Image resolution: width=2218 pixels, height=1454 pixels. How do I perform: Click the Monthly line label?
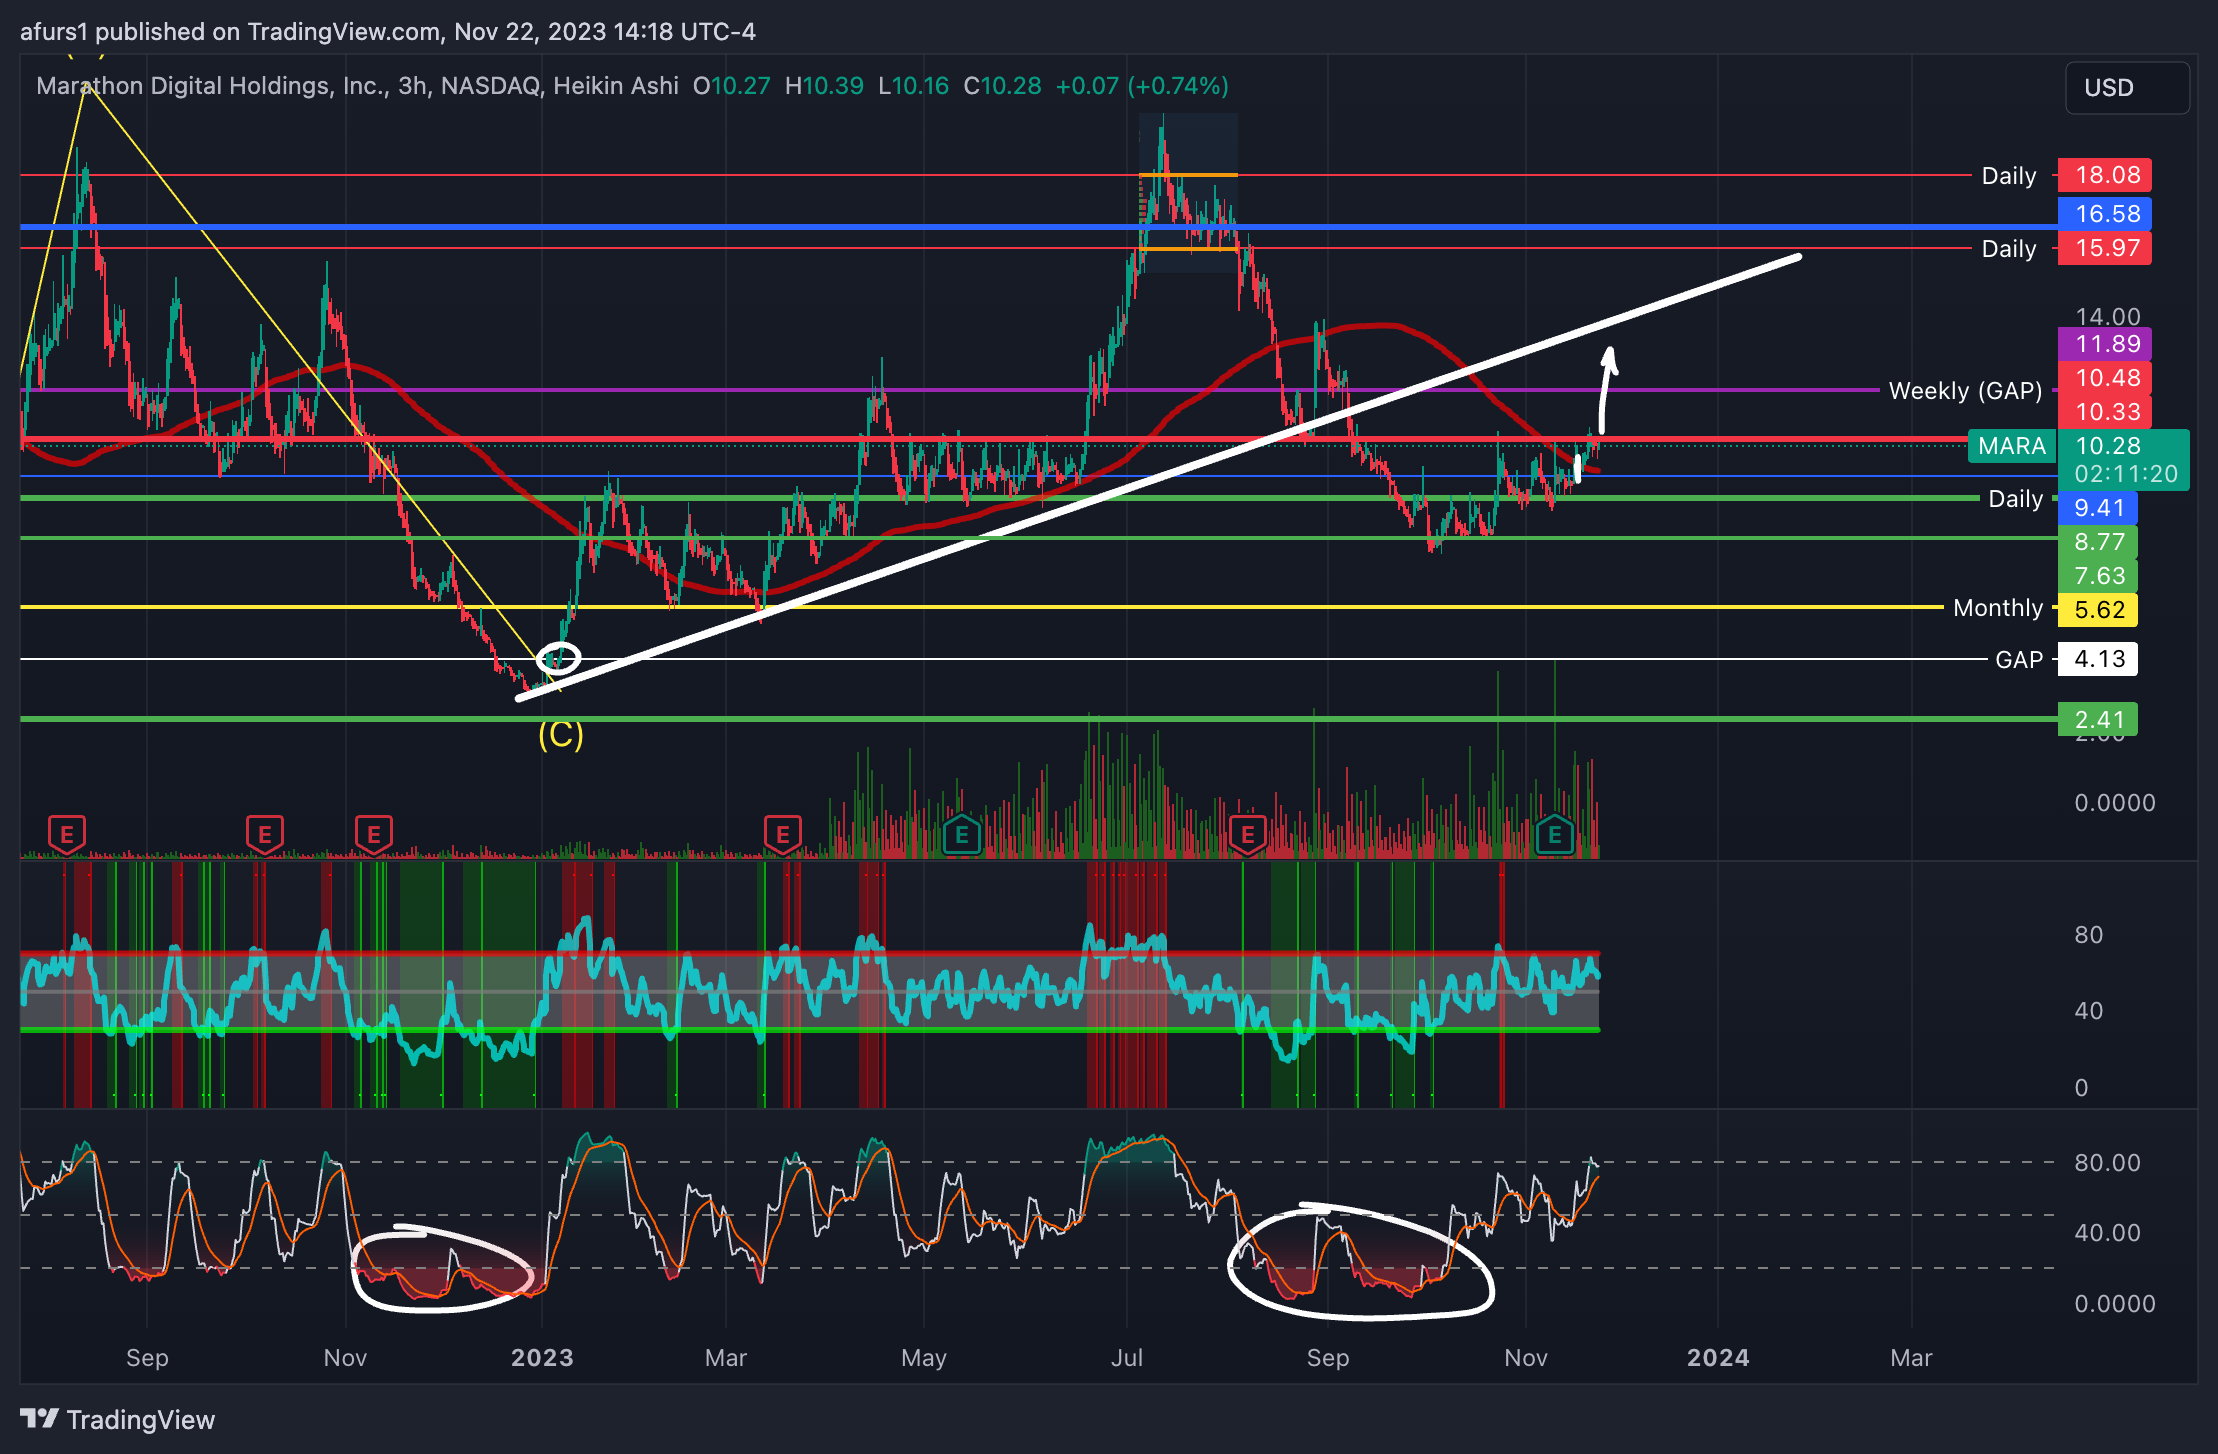point(1997,608)
